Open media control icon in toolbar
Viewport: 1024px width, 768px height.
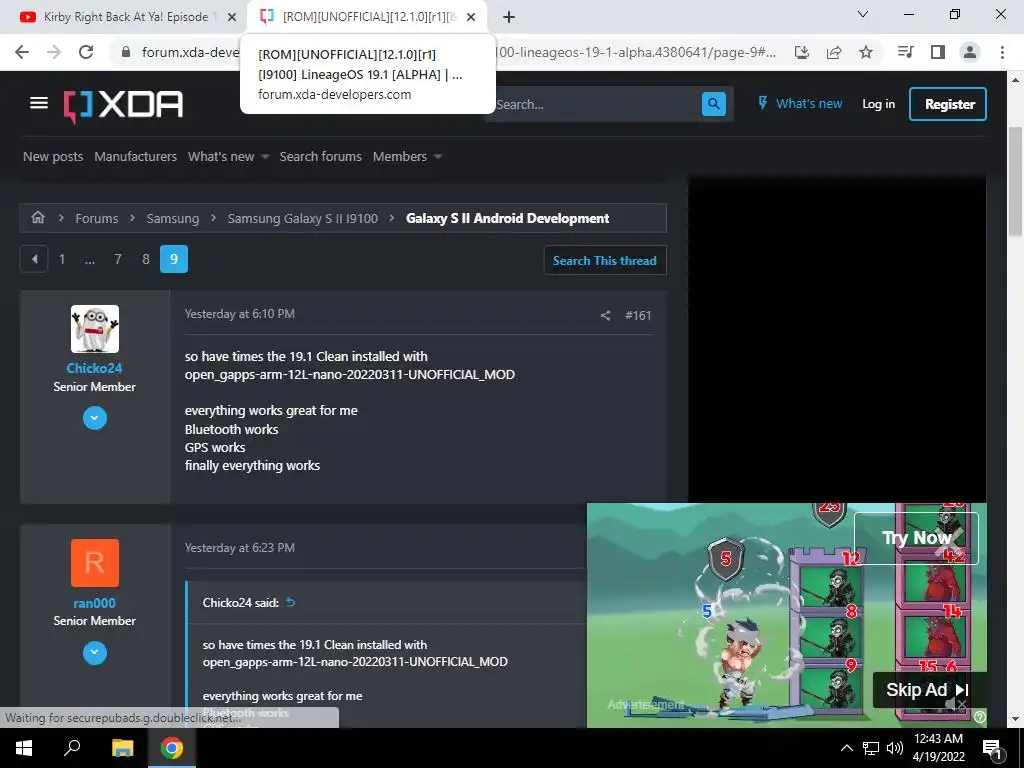(x=905, y=52)
